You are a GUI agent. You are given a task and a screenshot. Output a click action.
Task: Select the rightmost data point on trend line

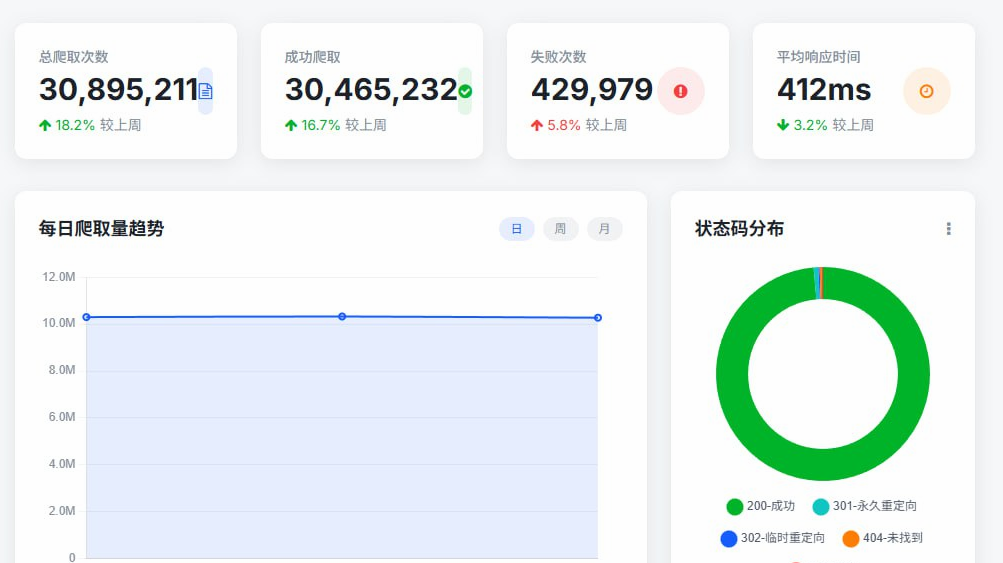click(597, 318)
